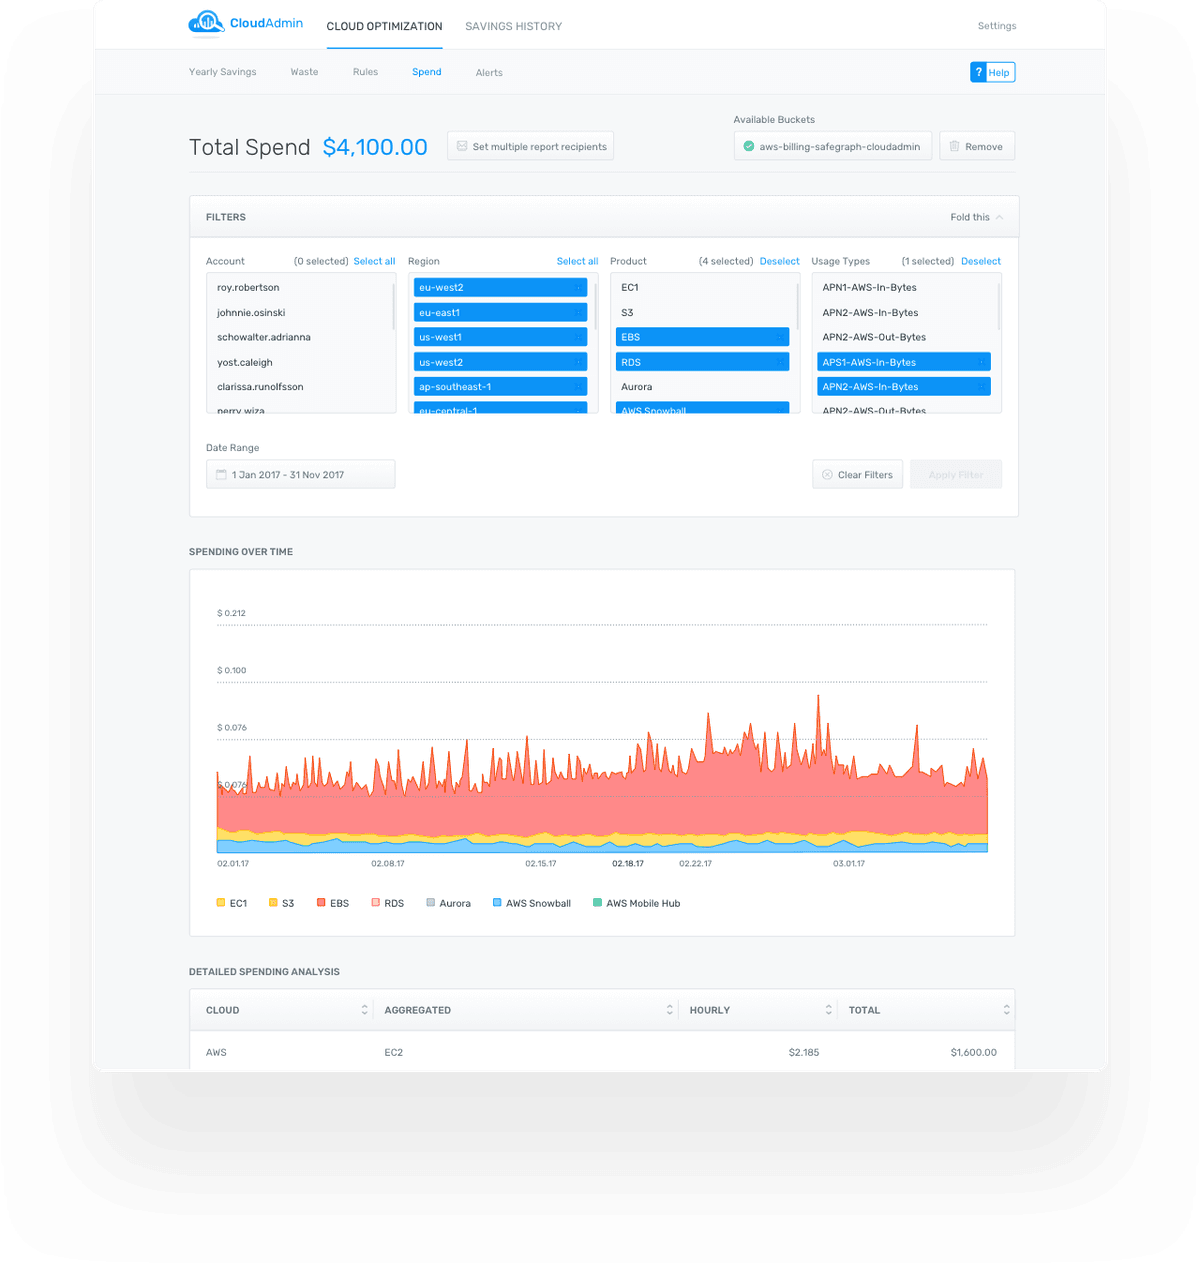This screenshot has width=1200, height=1264.
Task: Click the circled X icon on Clear Filters
Action: (827, 475)
